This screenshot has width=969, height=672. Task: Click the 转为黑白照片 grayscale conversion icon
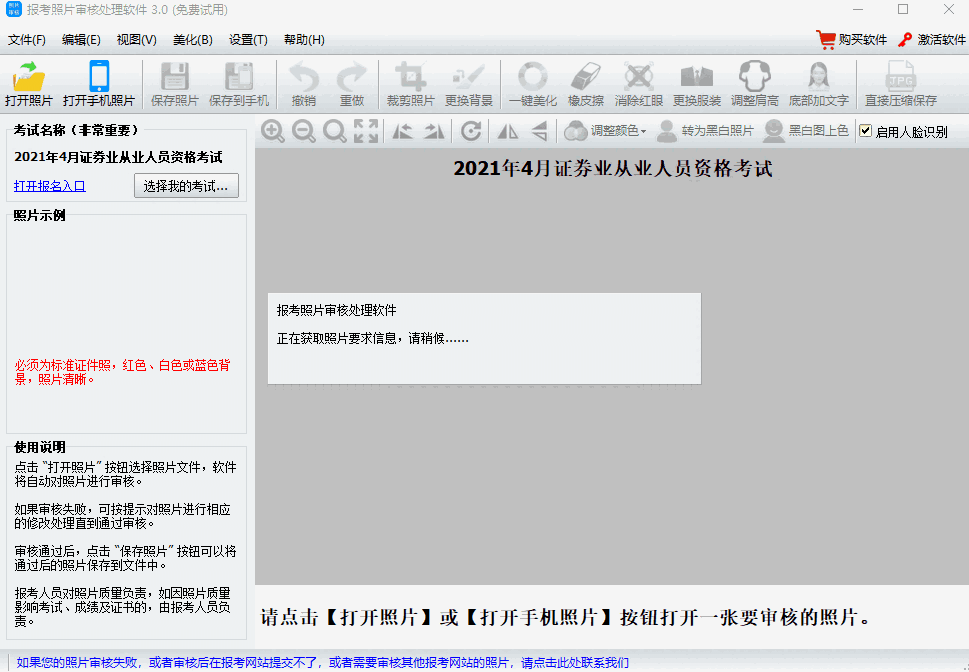(715, 131)
